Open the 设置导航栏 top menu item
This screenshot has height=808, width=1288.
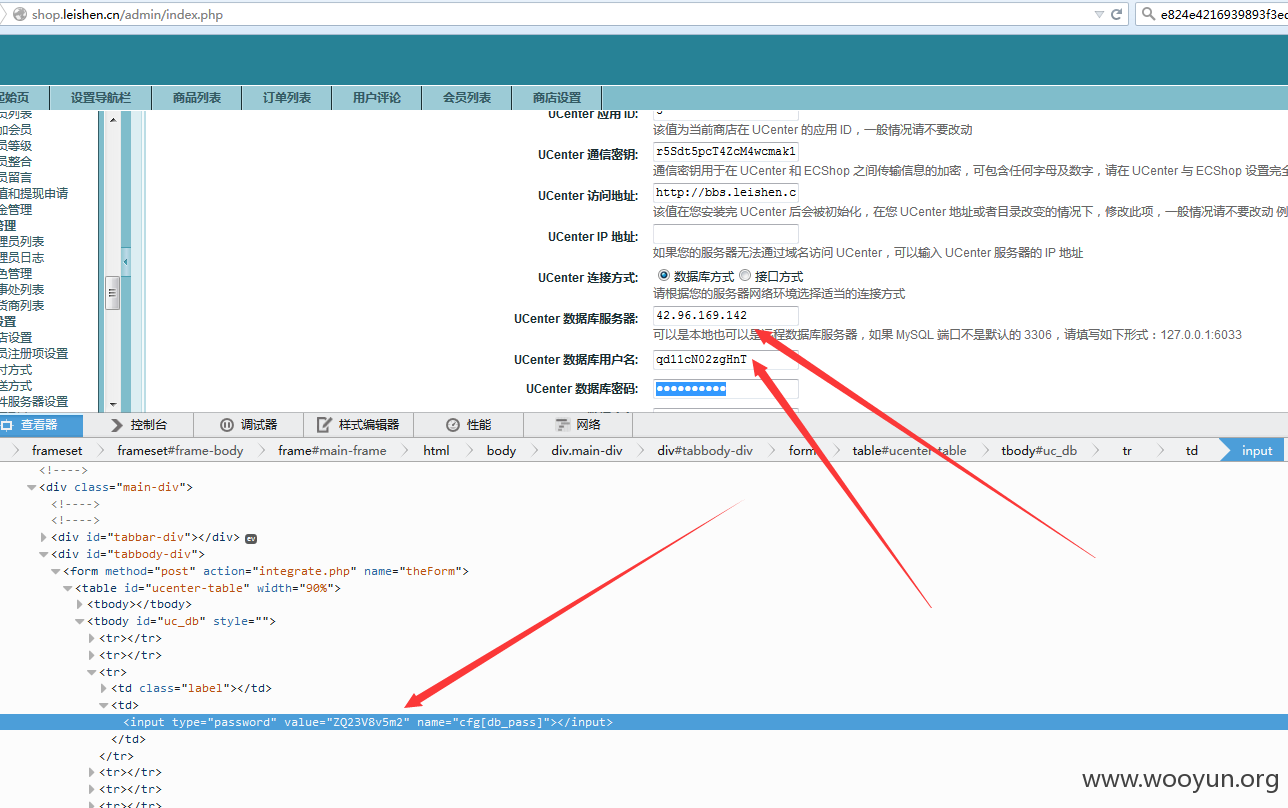[101, 98]
